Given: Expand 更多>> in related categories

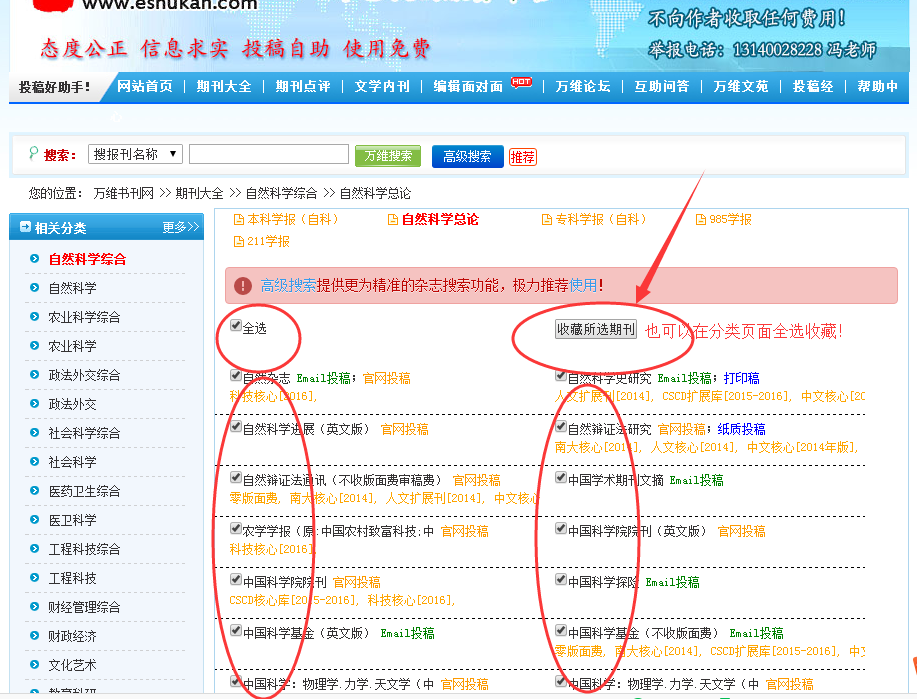Looking at the screenshot, I should [181, 227].
